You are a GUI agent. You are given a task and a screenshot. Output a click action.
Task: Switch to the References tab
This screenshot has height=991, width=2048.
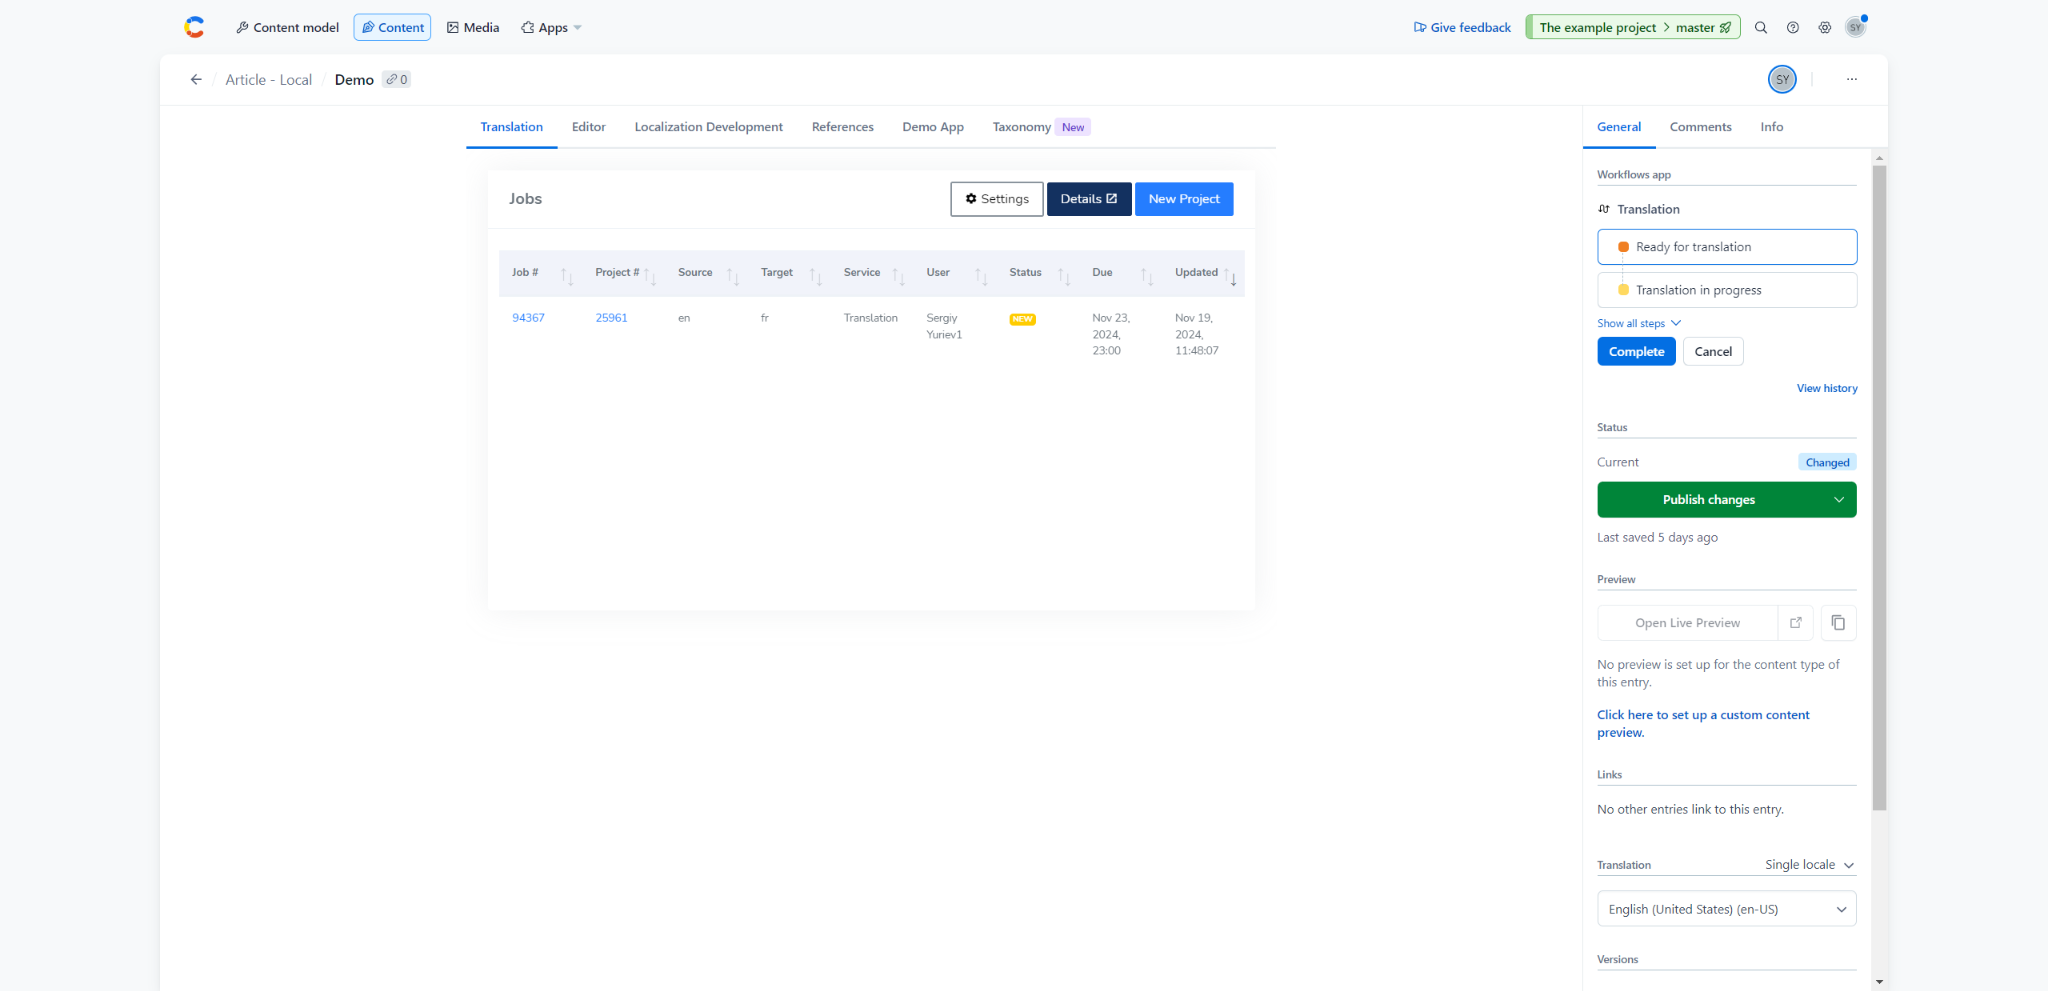[843, 127]
